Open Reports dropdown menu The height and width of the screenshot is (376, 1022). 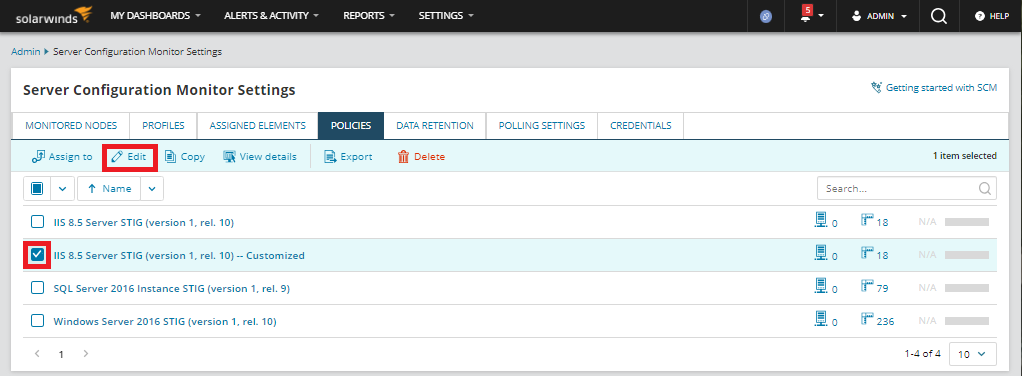(x=369, y=16)
